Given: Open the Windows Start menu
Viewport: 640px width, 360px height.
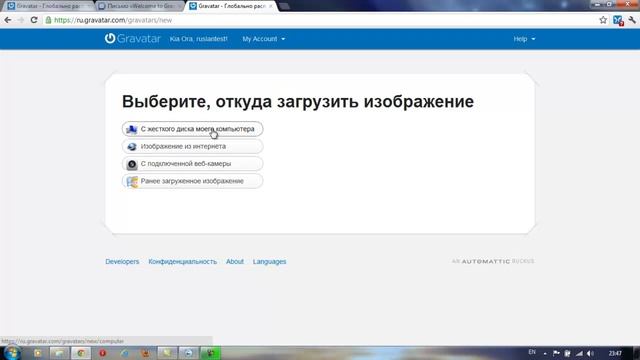Looking at the screenshot, I should [x=12, y=353].
